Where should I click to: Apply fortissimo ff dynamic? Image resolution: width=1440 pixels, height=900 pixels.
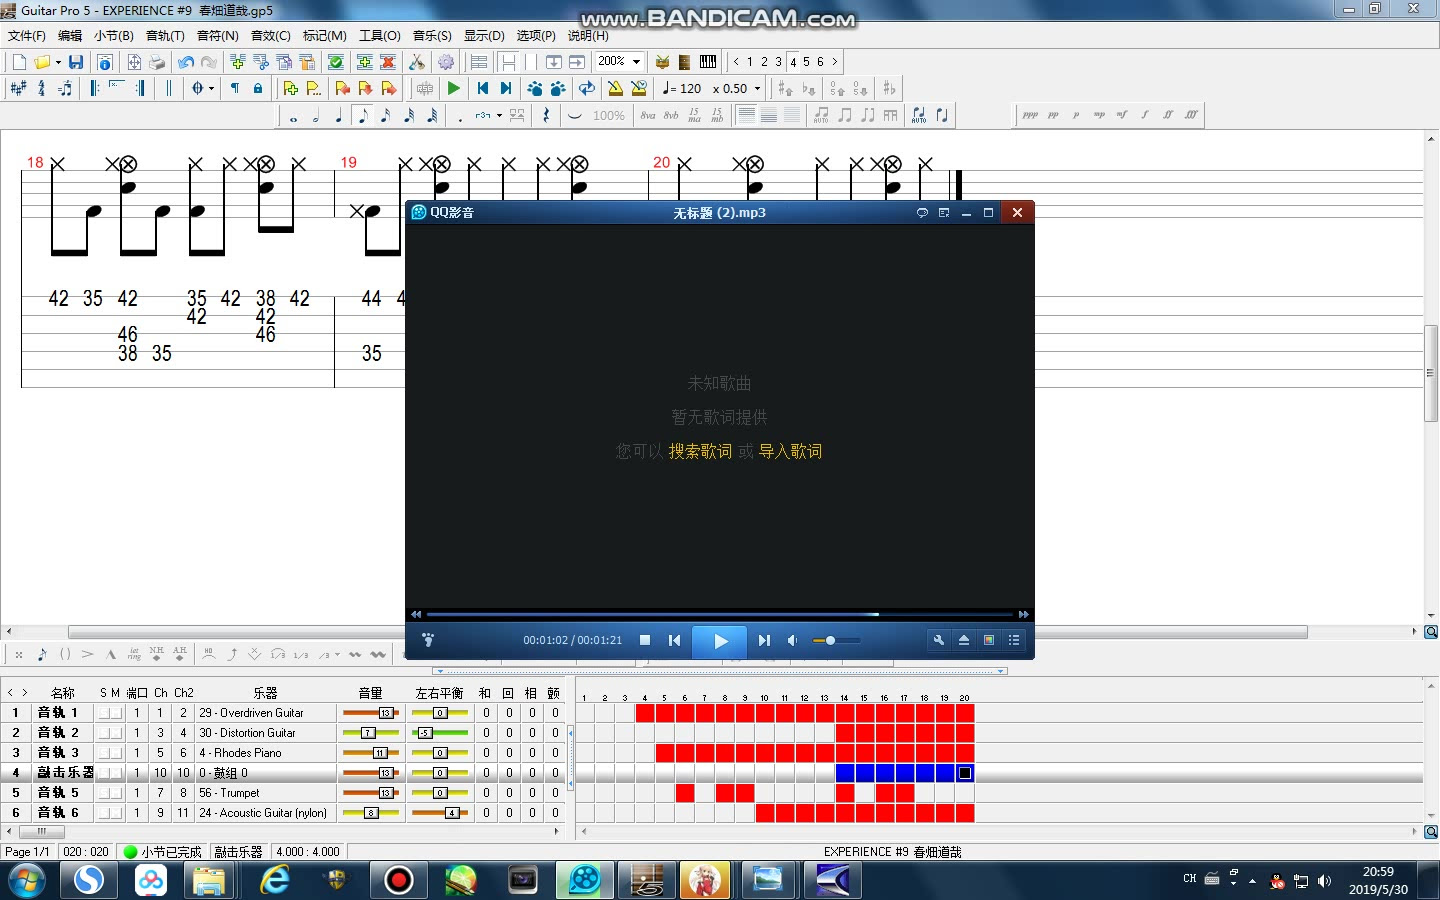coord(1168,115)
